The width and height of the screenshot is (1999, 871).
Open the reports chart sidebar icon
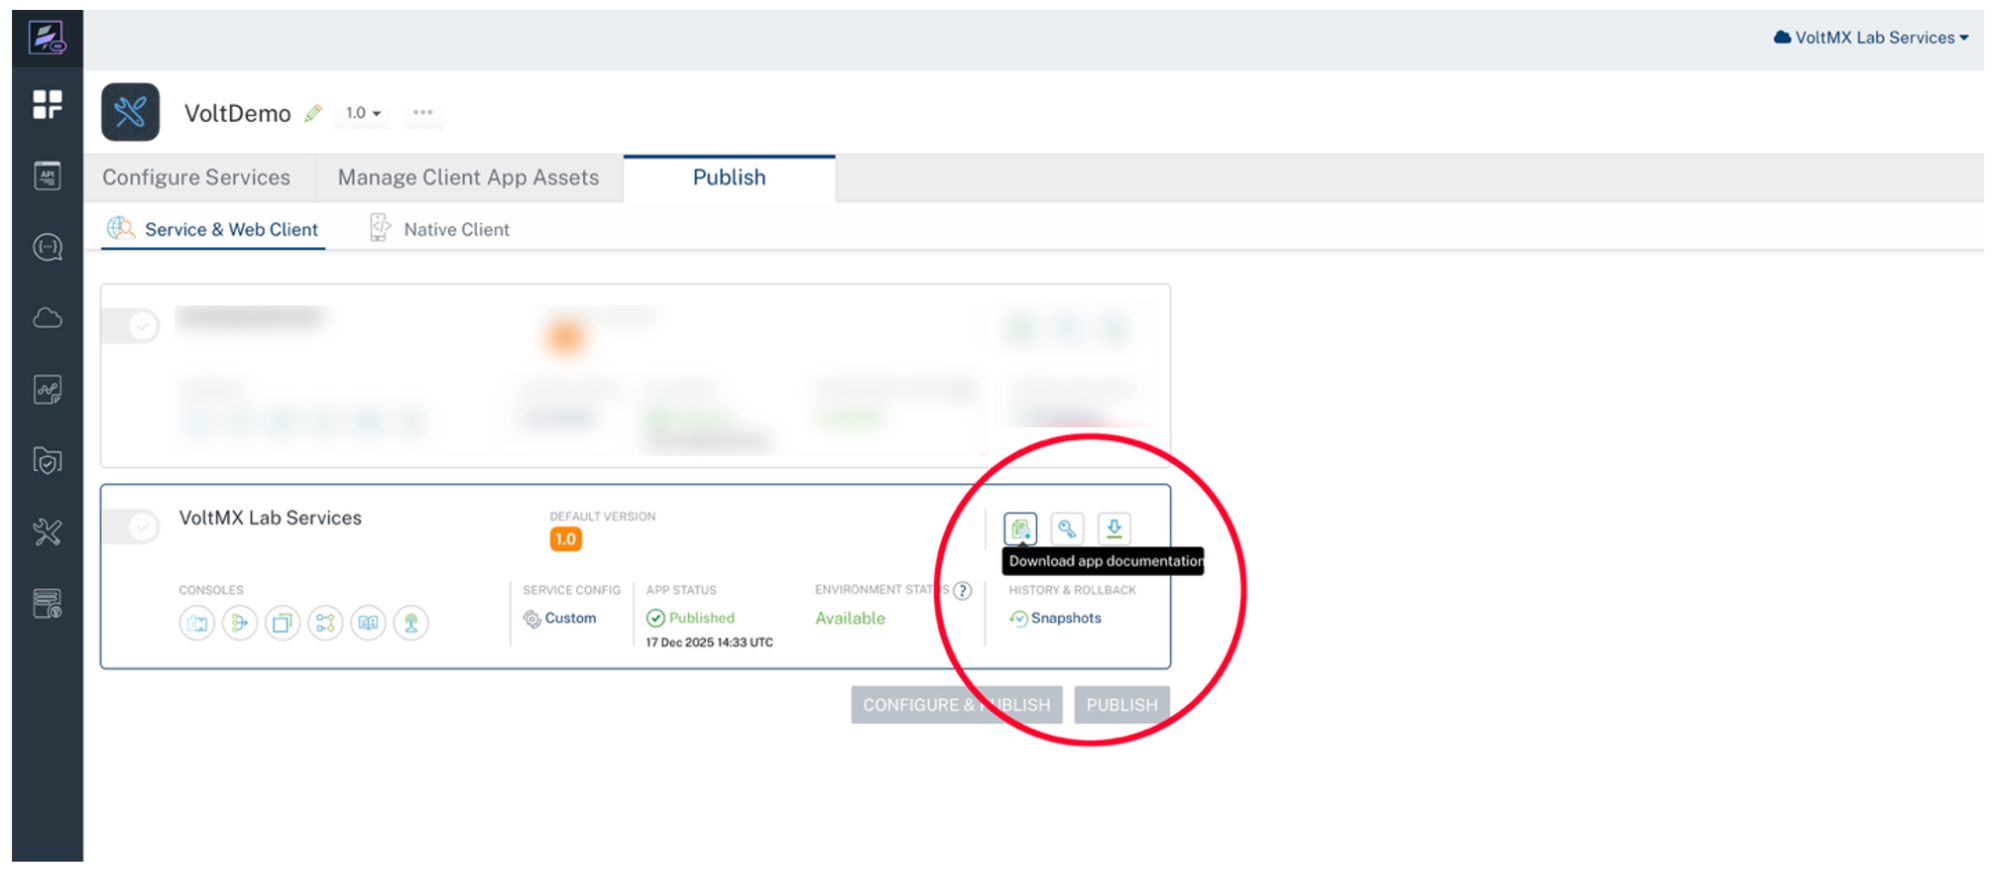(x=47, y=389)
